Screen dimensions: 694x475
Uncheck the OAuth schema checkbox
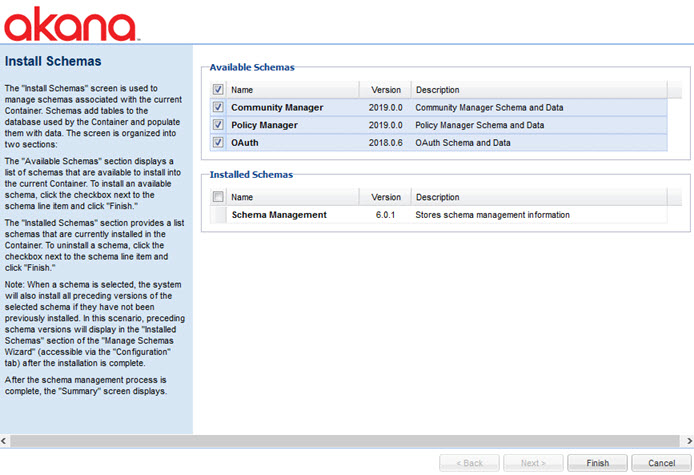(218, 143)
